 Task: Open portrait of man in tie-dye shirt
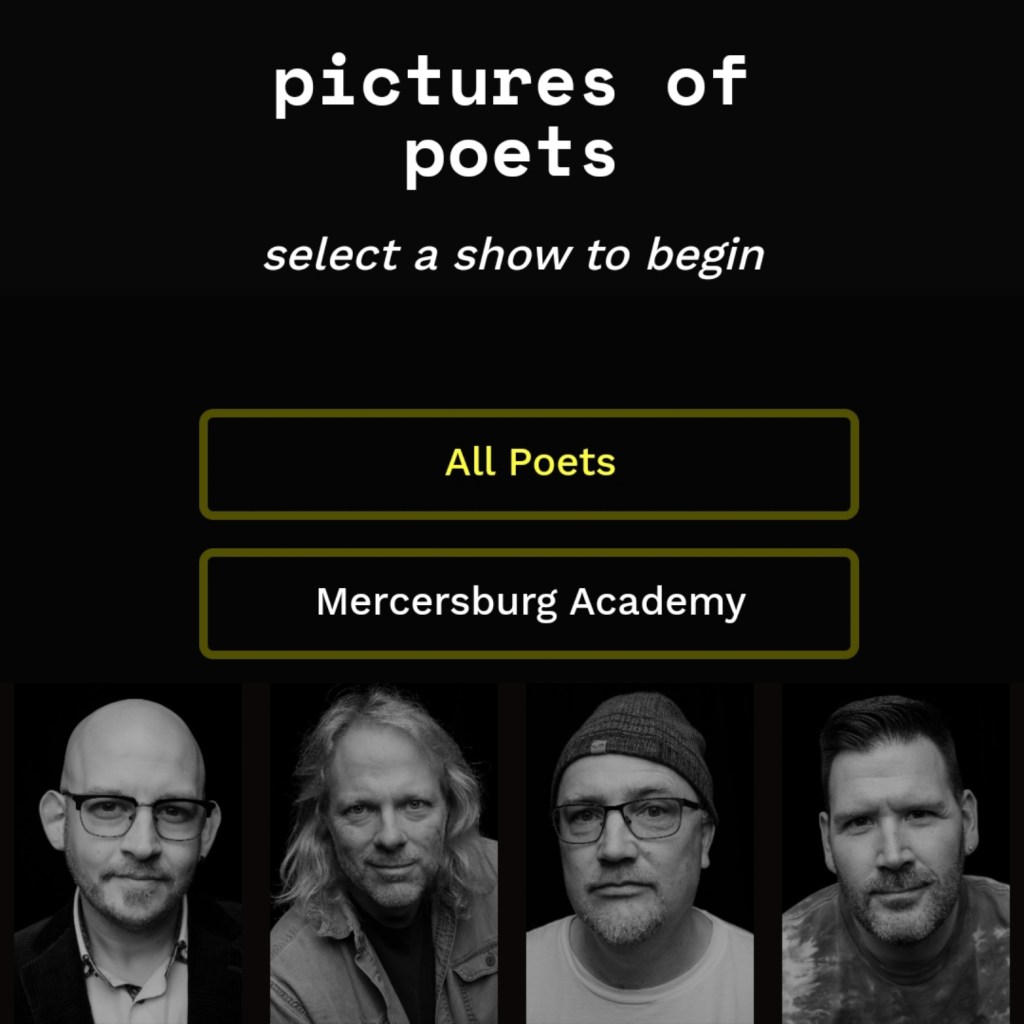click(896, 854)
